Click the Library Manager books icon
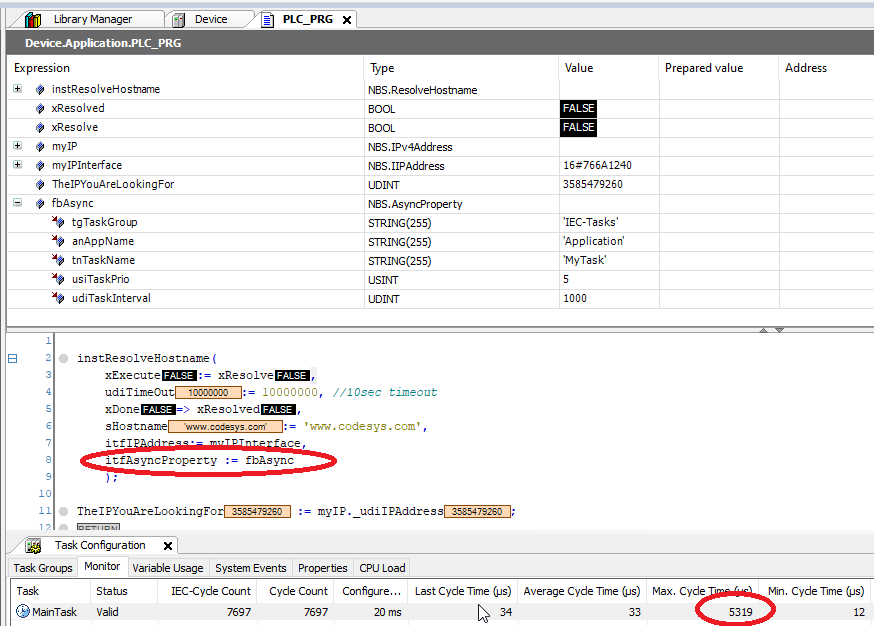 tap(34, 19)
